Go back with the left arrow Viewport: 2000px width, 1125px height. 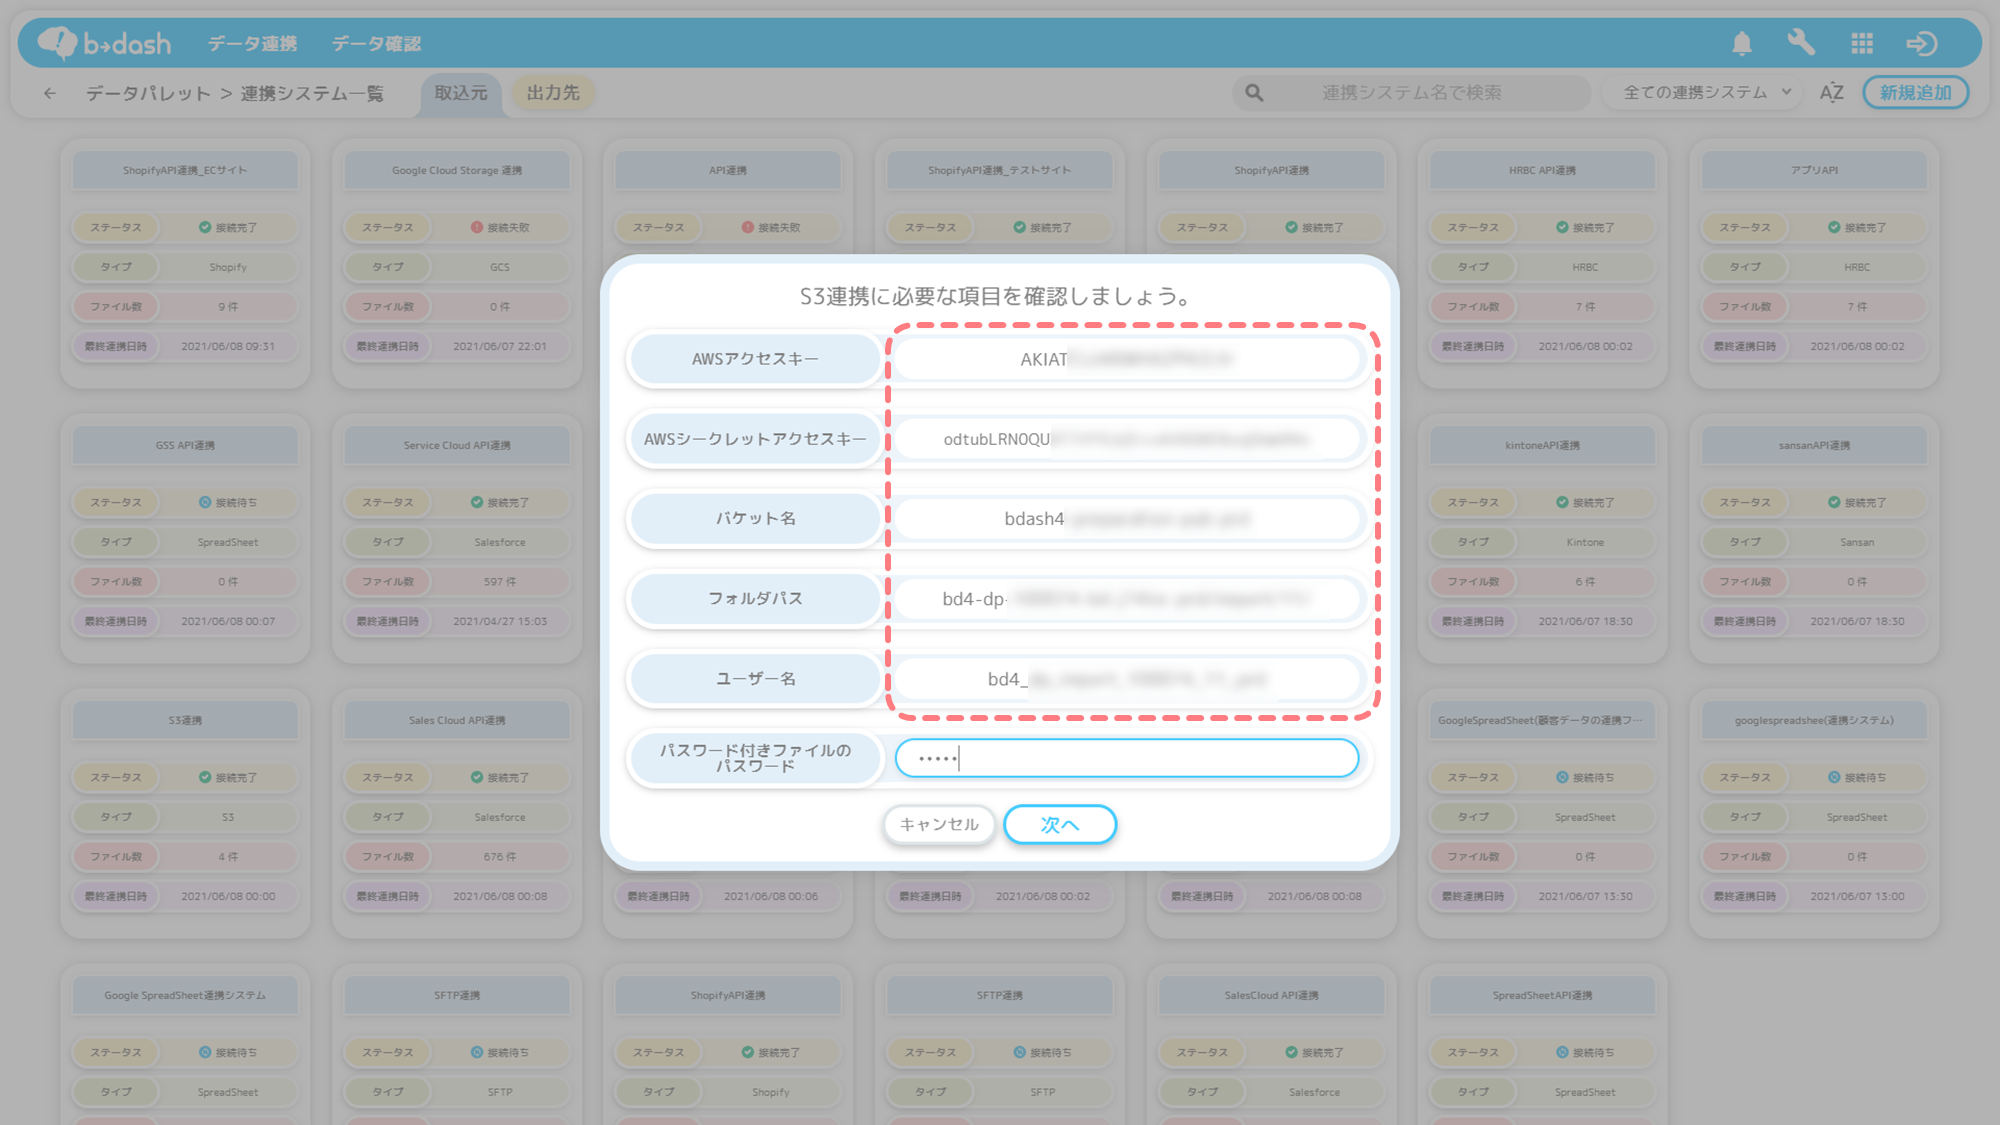click(x=50, y=93)
